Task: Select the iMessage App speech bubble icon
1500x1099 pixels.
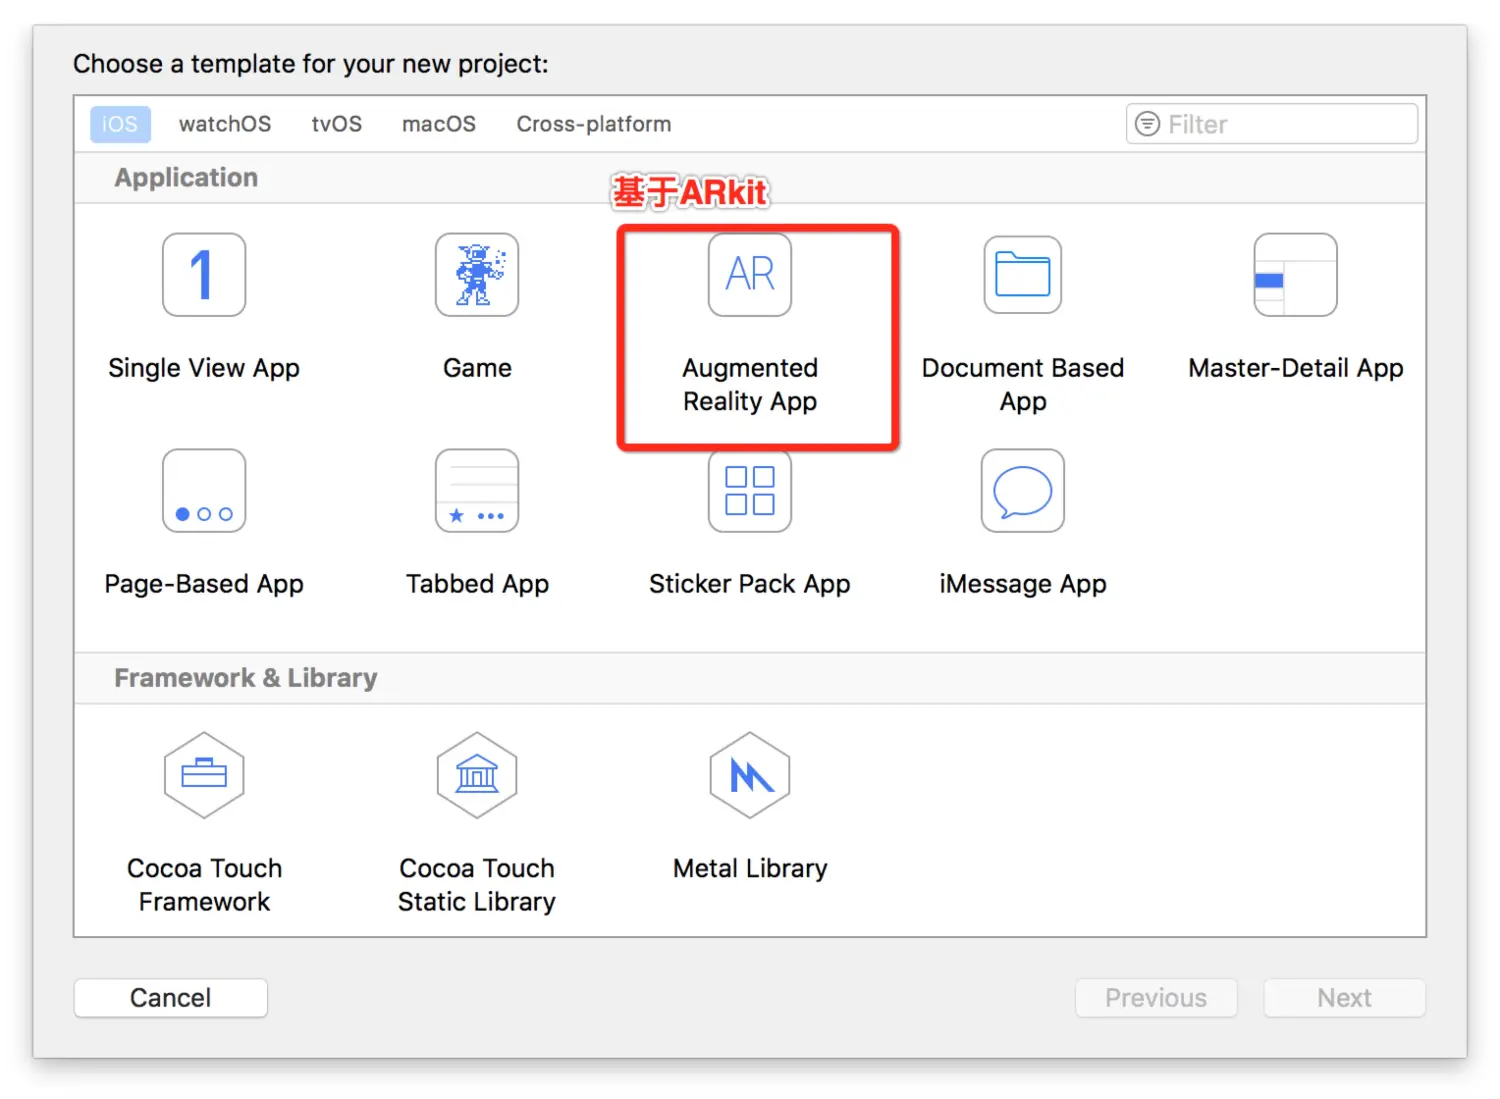Action: (1023, 491)
